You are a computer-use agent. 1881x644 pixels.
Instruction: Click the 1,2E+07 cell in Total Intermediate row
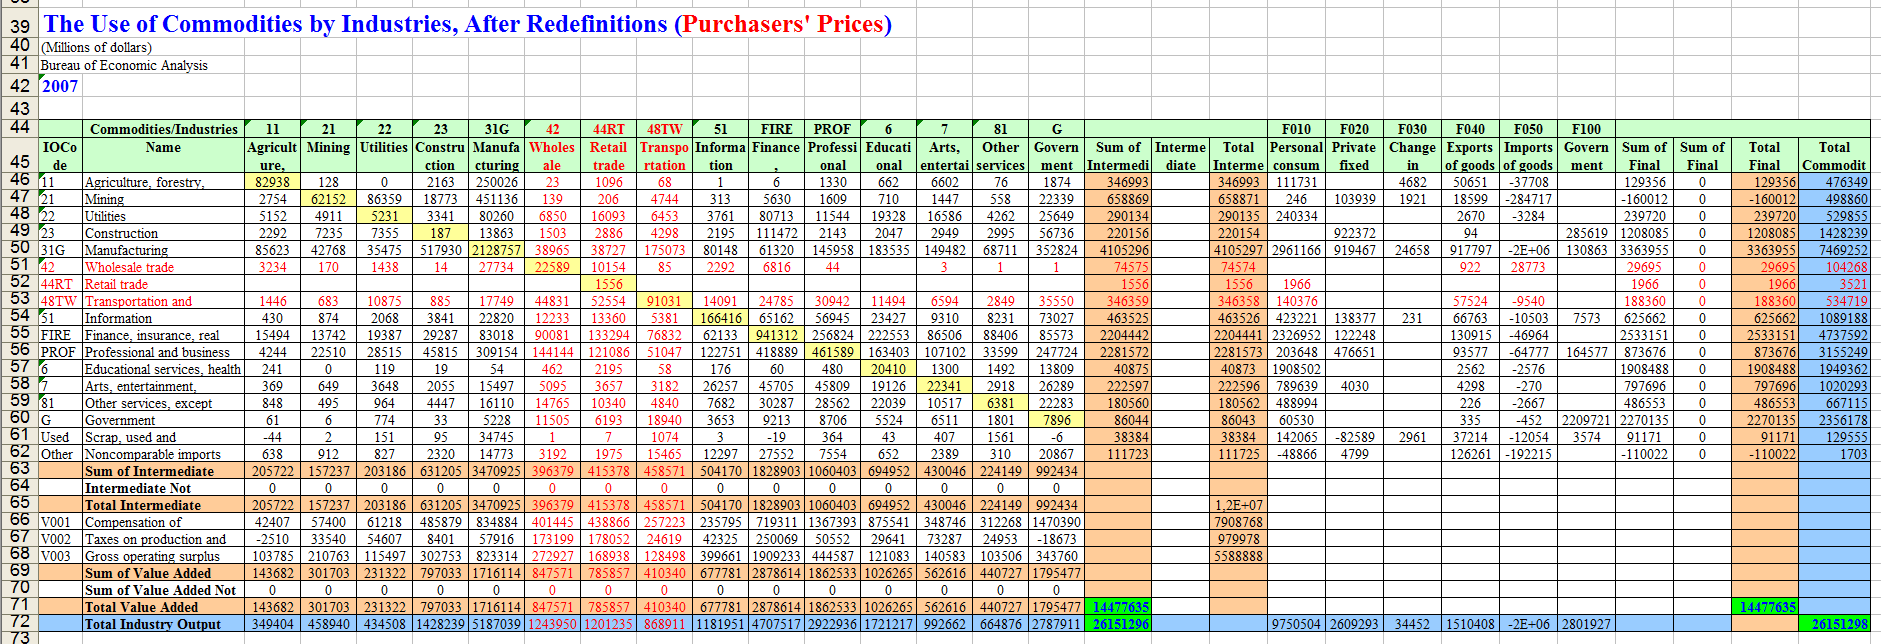click(1238, 505)
